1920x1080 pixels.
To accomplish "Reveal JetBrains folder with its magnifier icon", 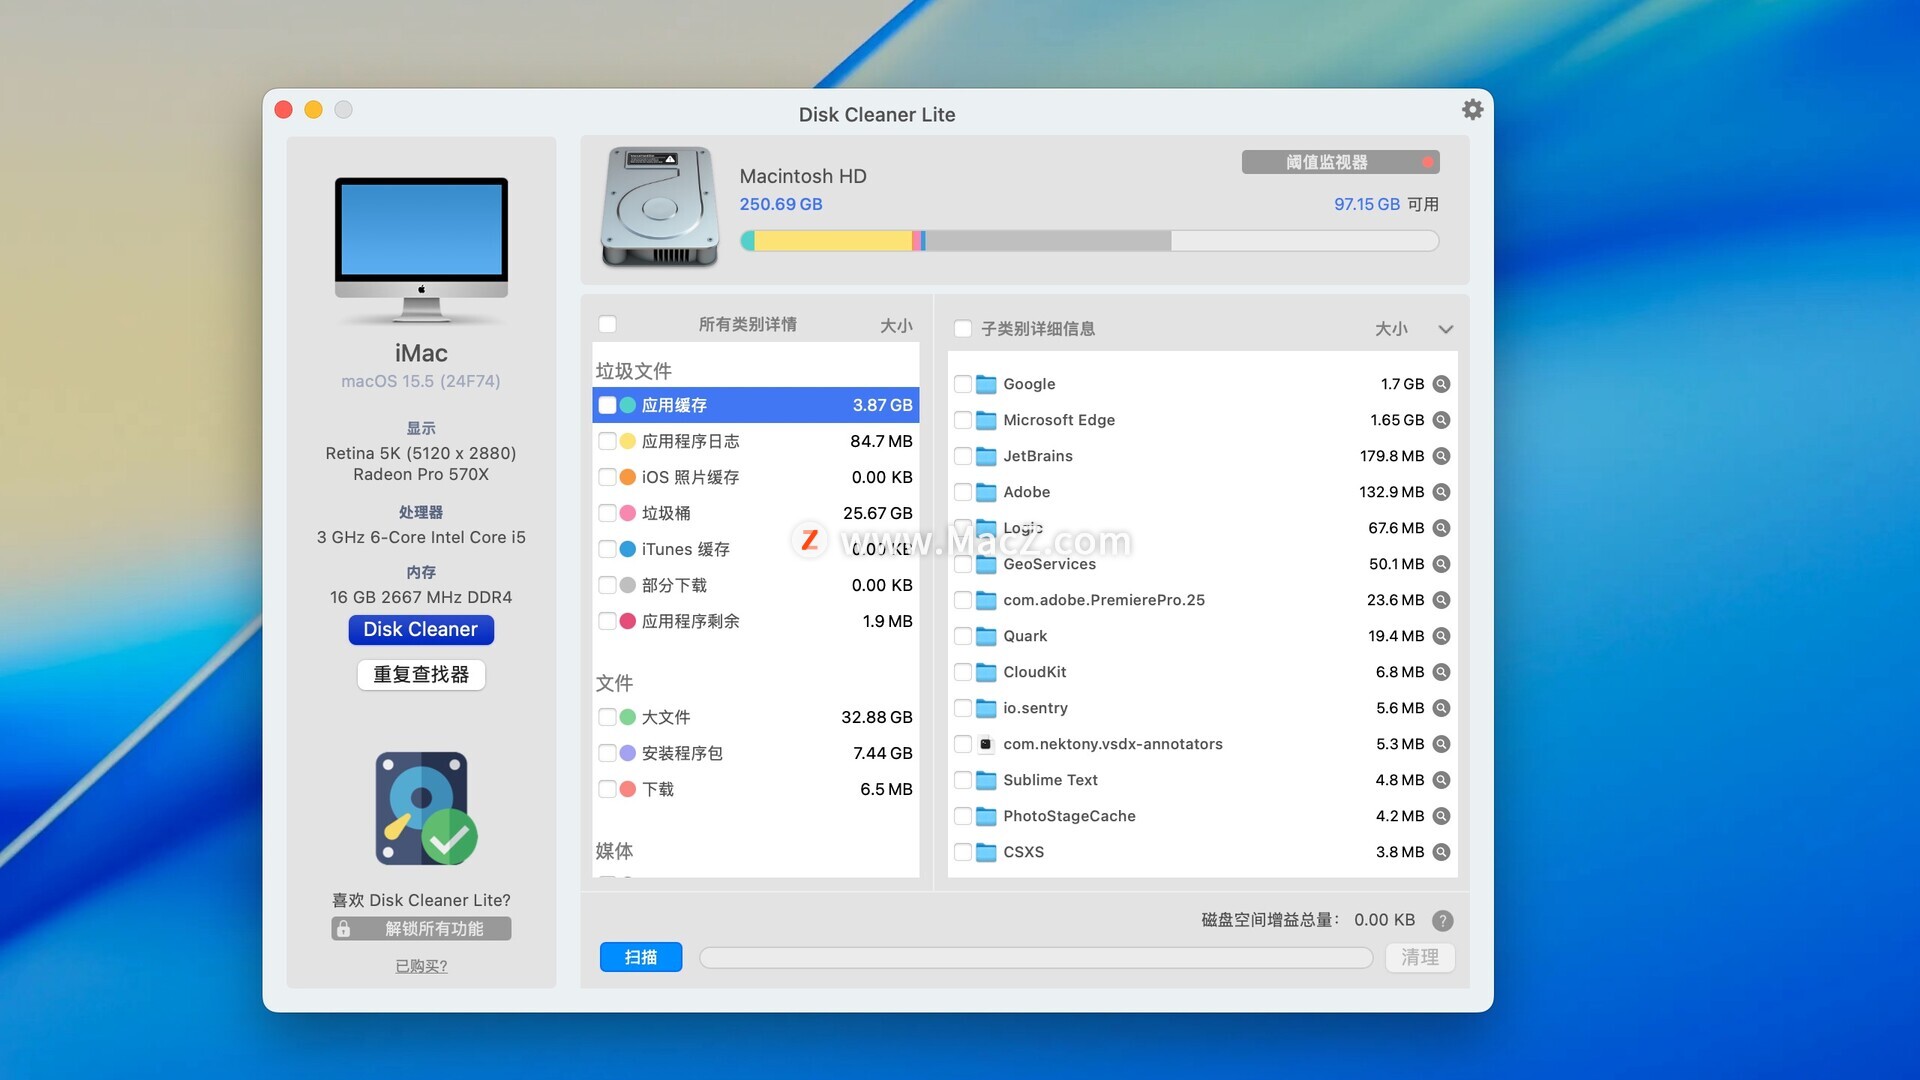I will tap(1441, 456).
